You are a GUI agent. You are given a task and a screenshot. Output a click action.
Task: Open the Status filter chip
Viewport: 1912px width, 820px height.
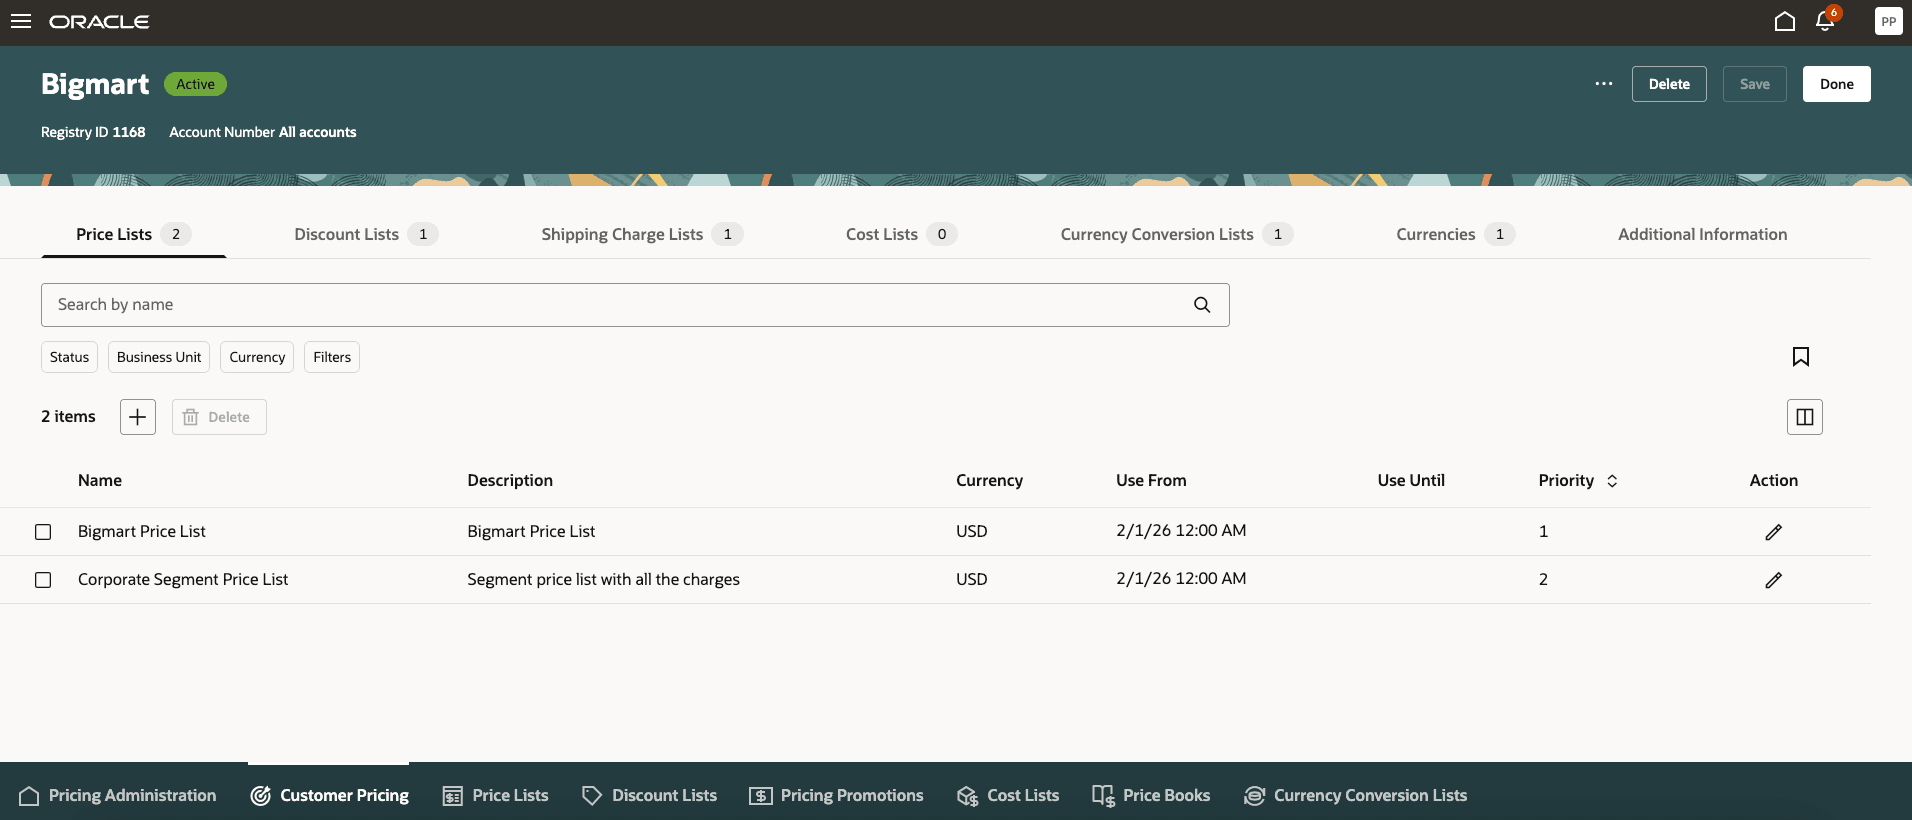tap(69, 357)
